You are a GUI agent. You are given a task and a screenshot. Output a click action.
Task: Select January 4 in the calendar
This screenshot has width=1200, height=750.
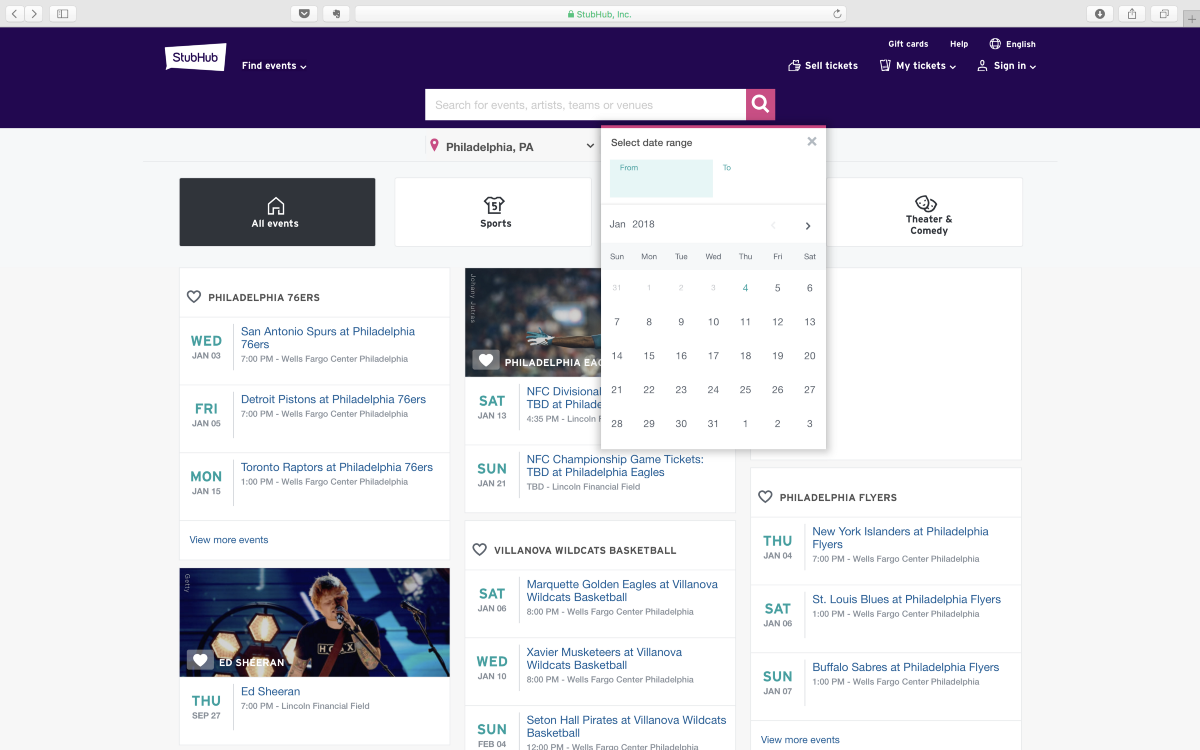point(745,288)
